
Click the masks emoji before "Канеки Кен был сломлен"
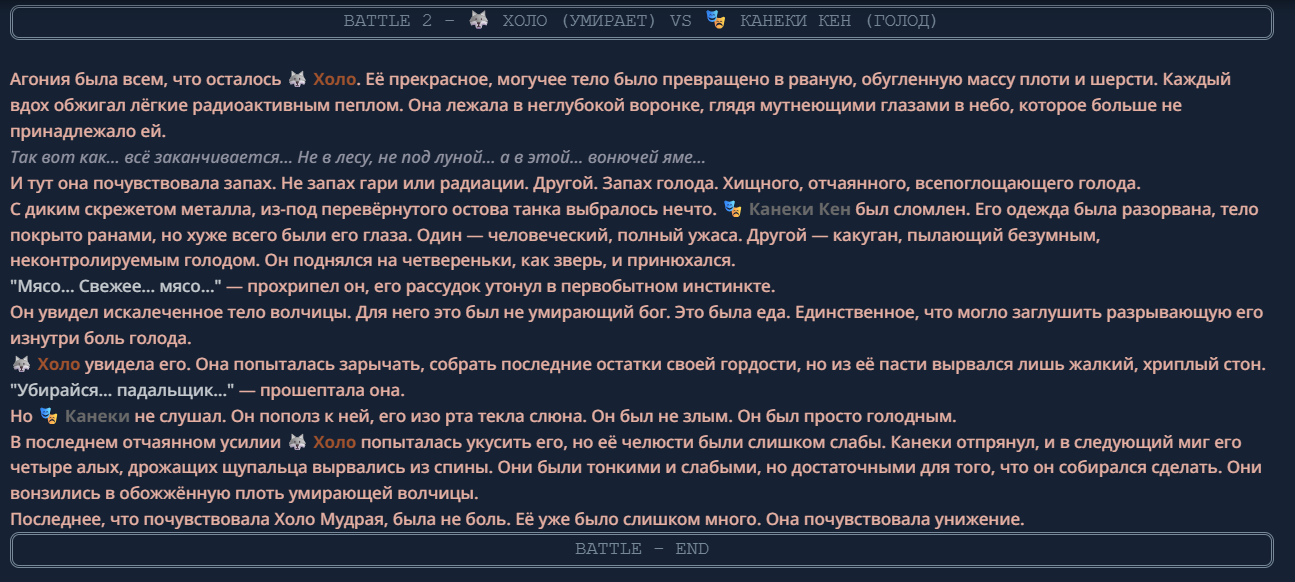point(733,210)
